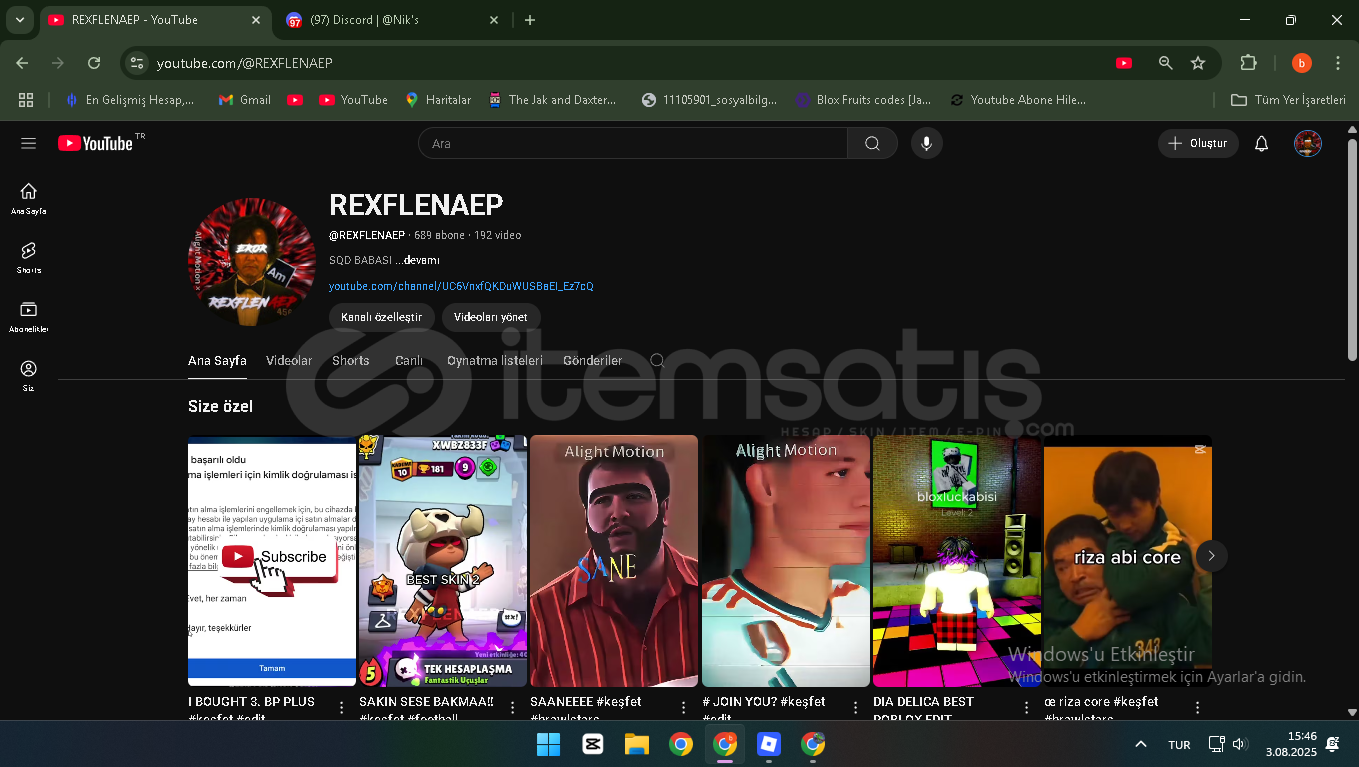Switch to the Discord browser tab
This screenshot has height=767, width=1359.
(x=392, y=20)
